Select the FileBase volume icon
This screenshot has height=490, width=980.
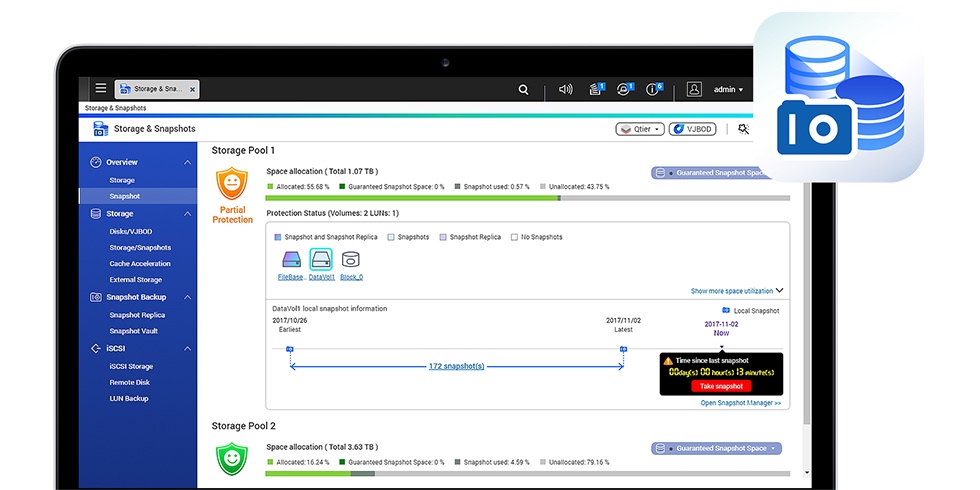coord(292,260)
